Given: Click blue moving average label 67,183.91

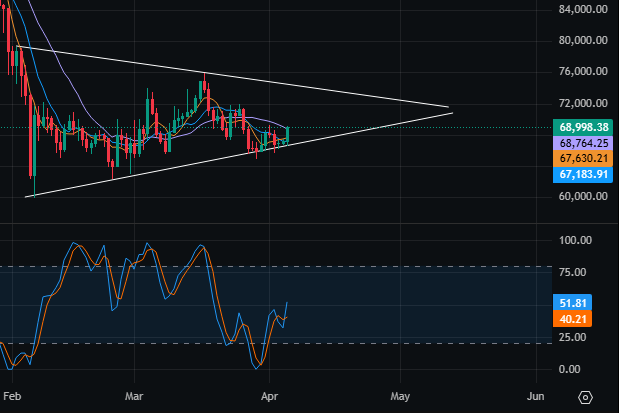Looking at the screenshot, I should point(583,175).
